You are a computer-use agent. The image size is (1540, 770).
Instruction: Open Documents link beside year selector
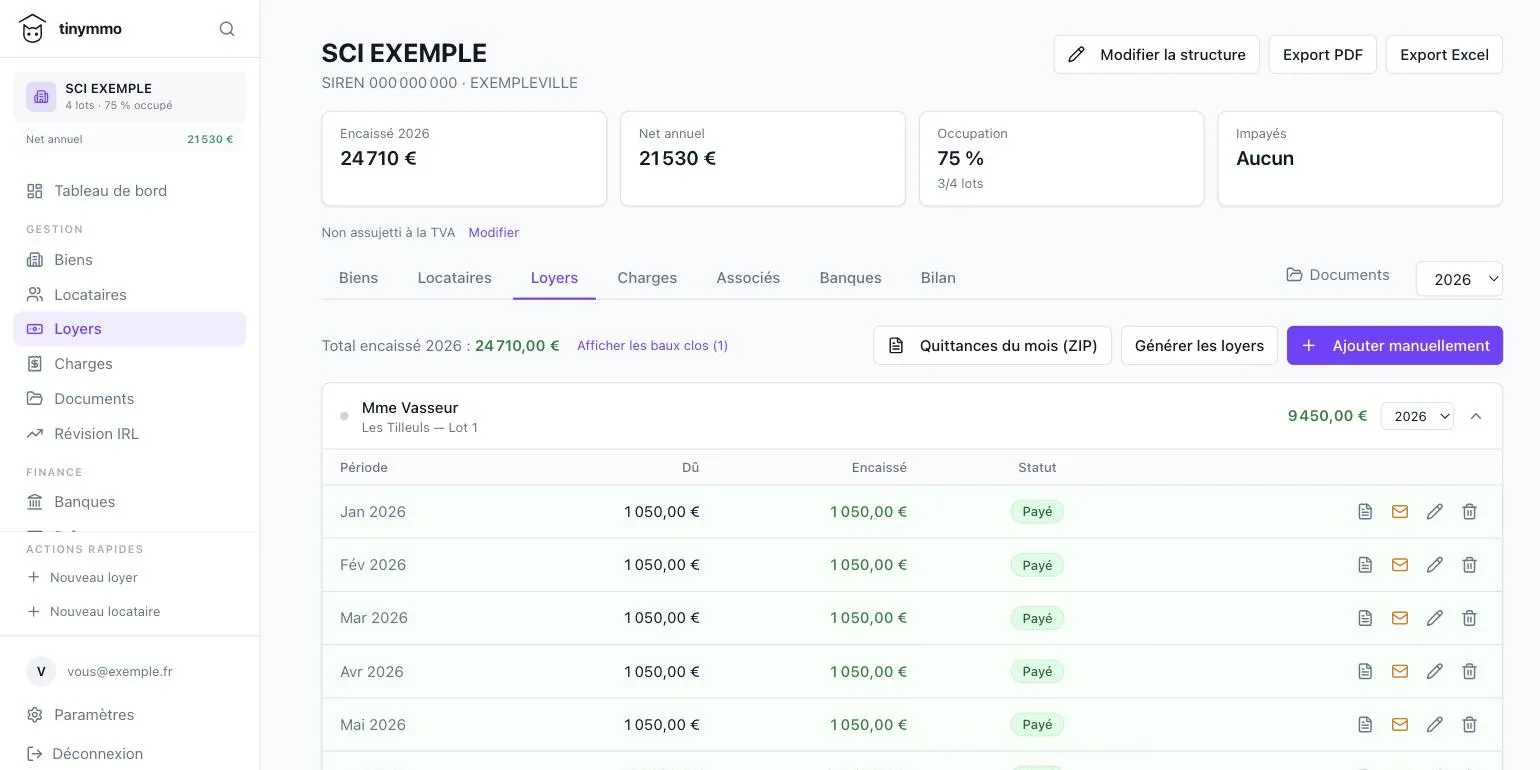[x=1338, y=275]
